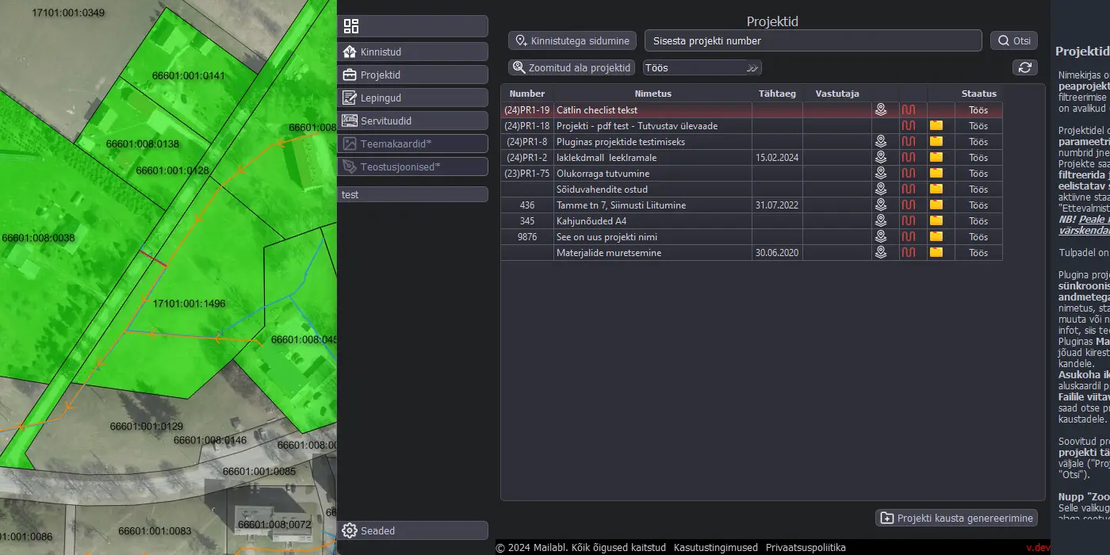Image resolution: width=1110 pixels, height=555 pixels.
Task: Click red pipe icon for Projekti - pdf test
Action: click(908, 125)
